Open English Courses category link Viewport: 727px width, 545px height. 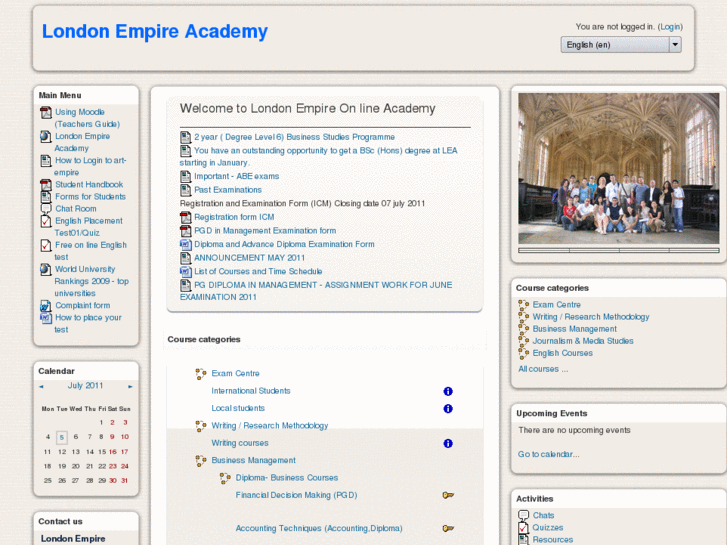[562, 353]
